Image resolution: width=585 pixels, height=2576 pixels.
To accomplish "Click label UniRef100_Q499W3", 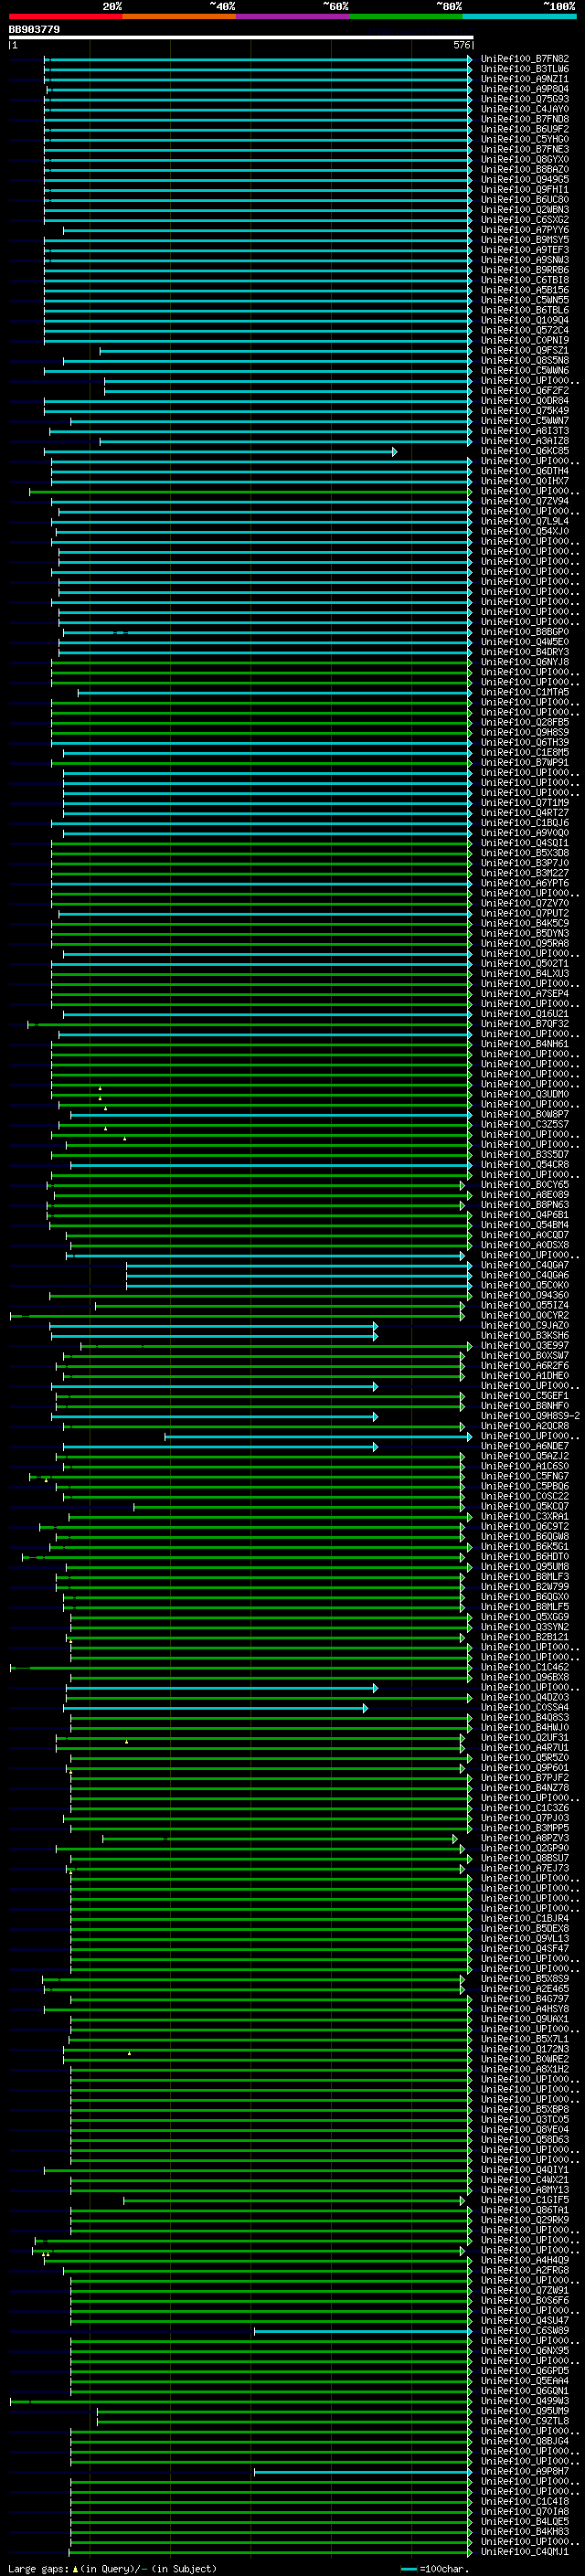I will [525, 2401].
